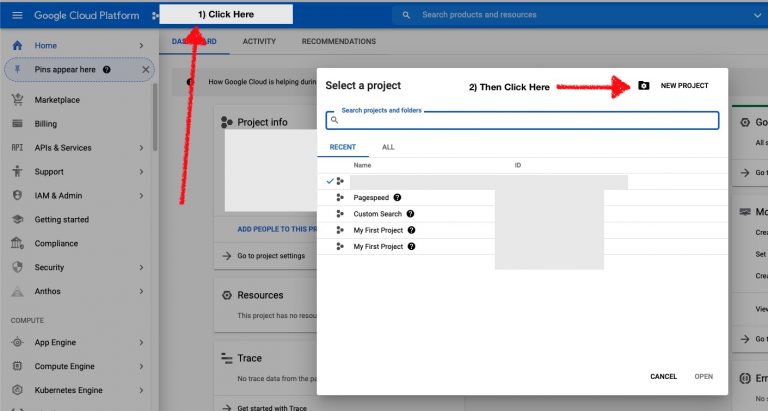The height and width of the screenshot is (411, 768).
Task: Open the RECOMMENDATIONS tab
Action: click(339, 42)
